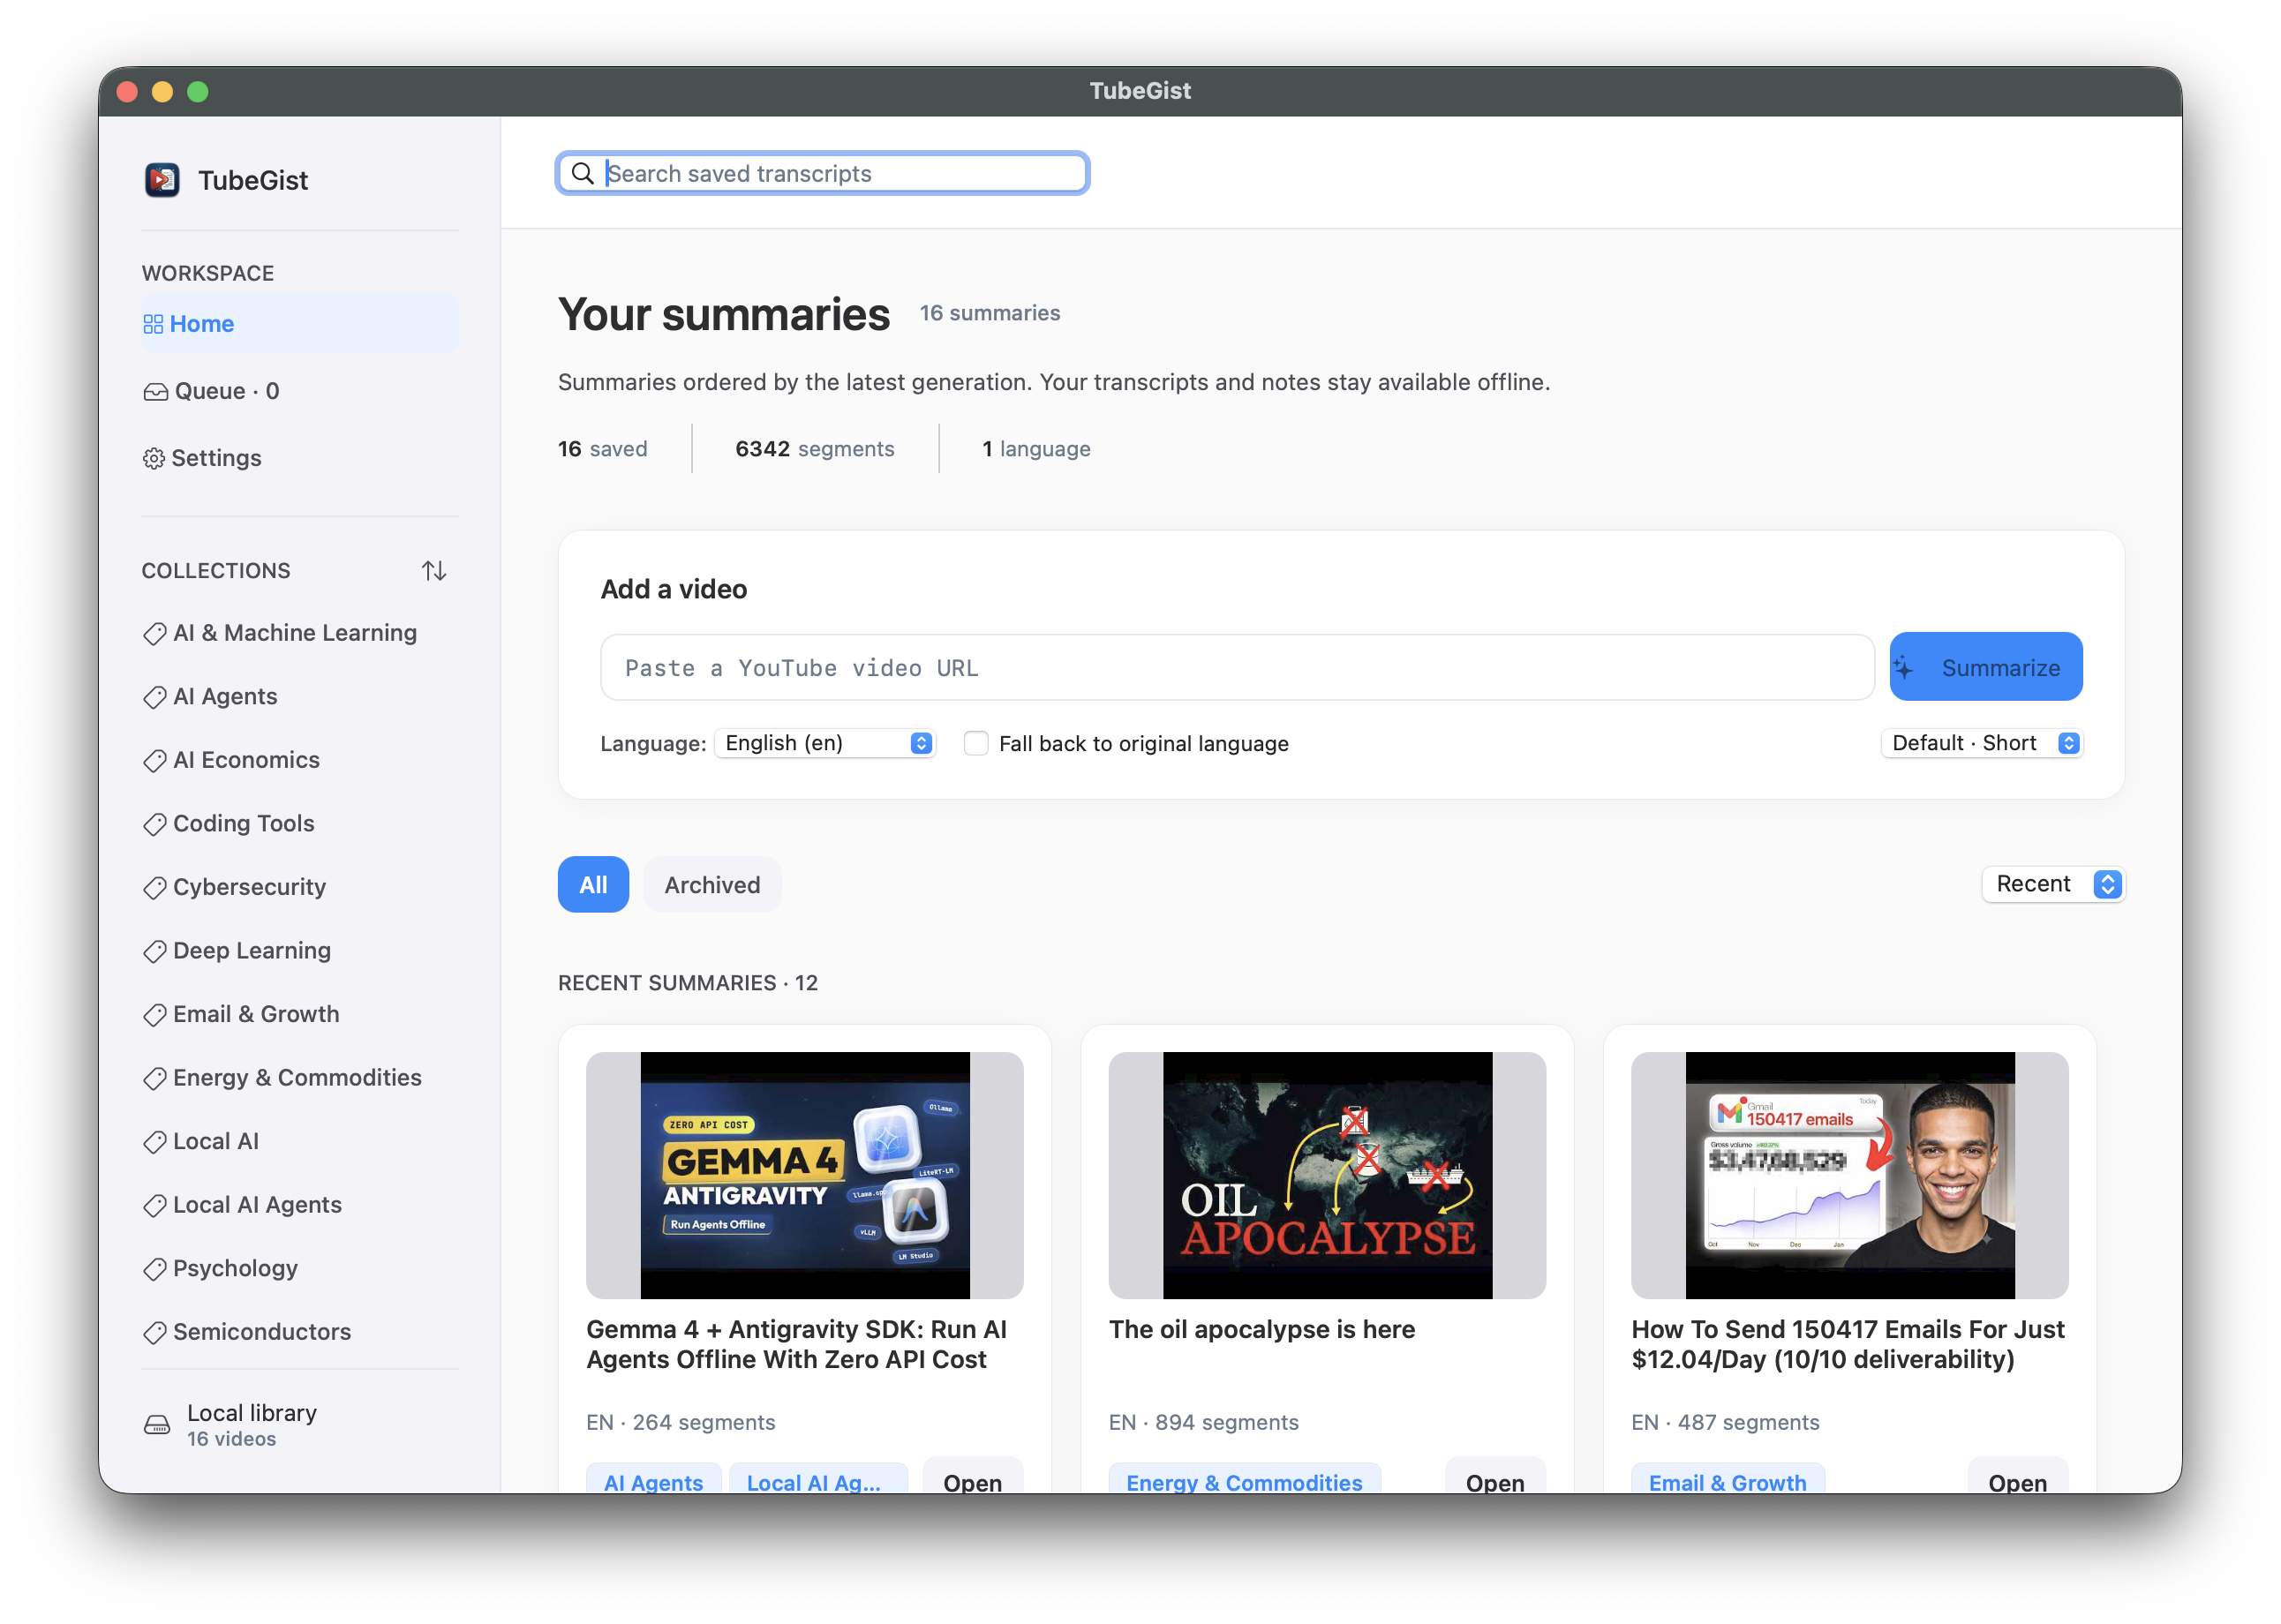Screen dimensions: 2281x1624
Task: Select the All filter tab
Action: click(x=593, y=885)
